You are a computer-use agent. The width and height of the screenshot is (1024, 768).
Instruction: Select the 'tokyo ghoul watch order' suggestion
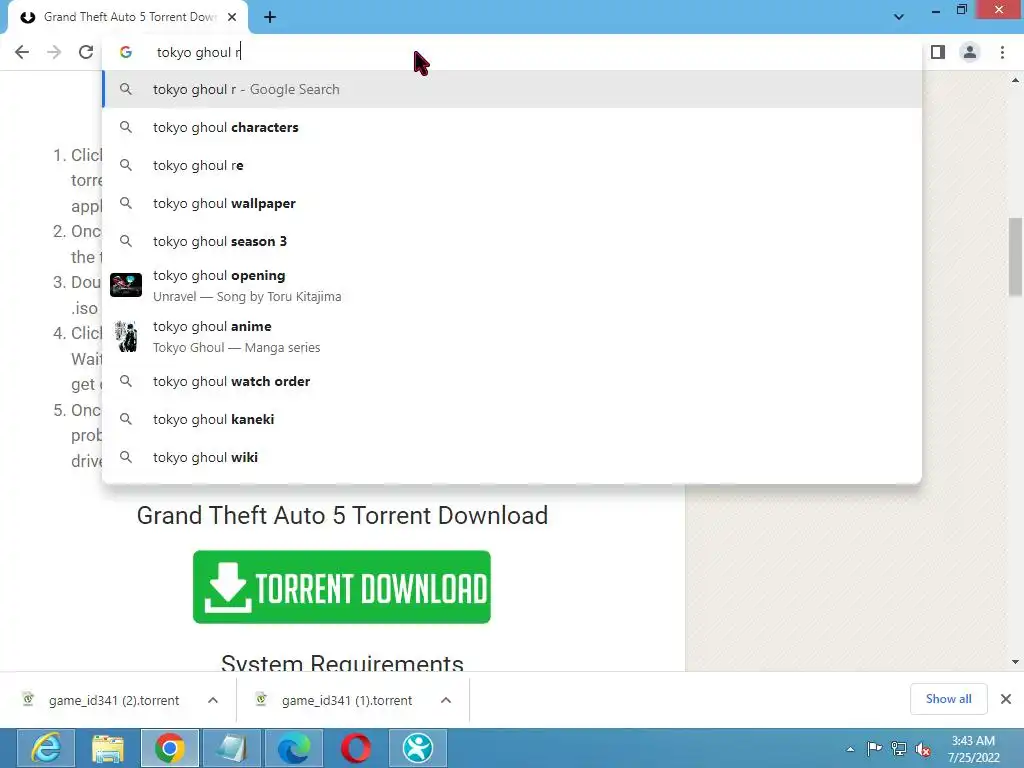(x=512, y=381)
